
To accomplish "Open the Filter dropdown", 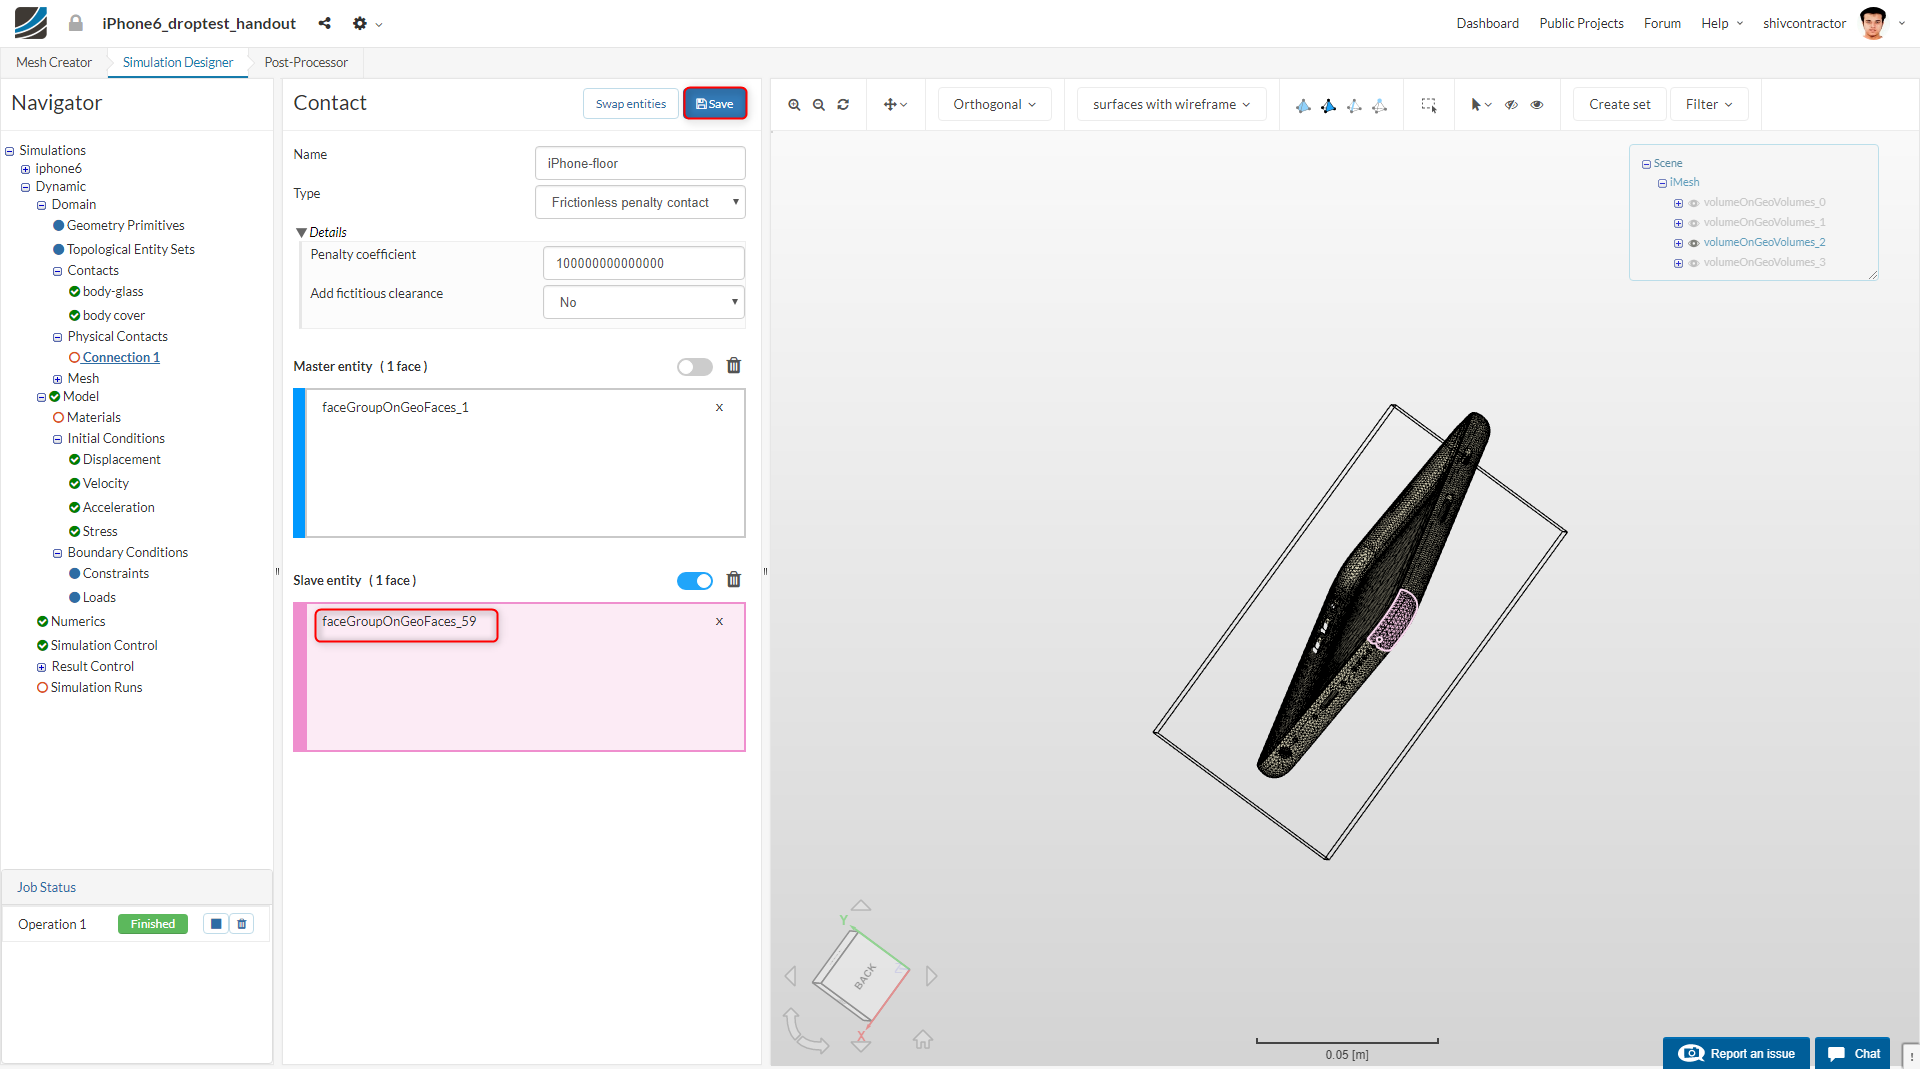I will pos(1709,104).
